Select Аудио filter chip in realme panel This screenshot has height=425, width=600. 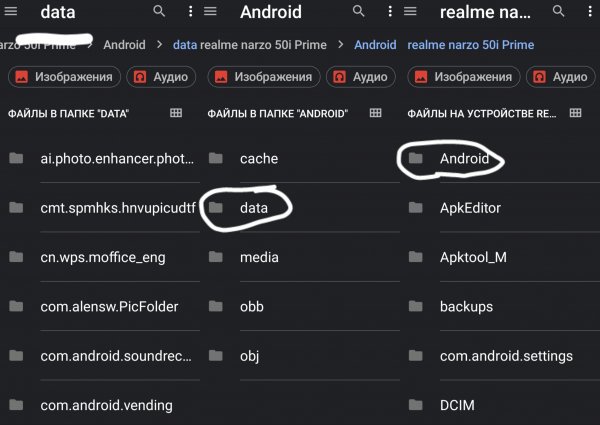point(561,77)
